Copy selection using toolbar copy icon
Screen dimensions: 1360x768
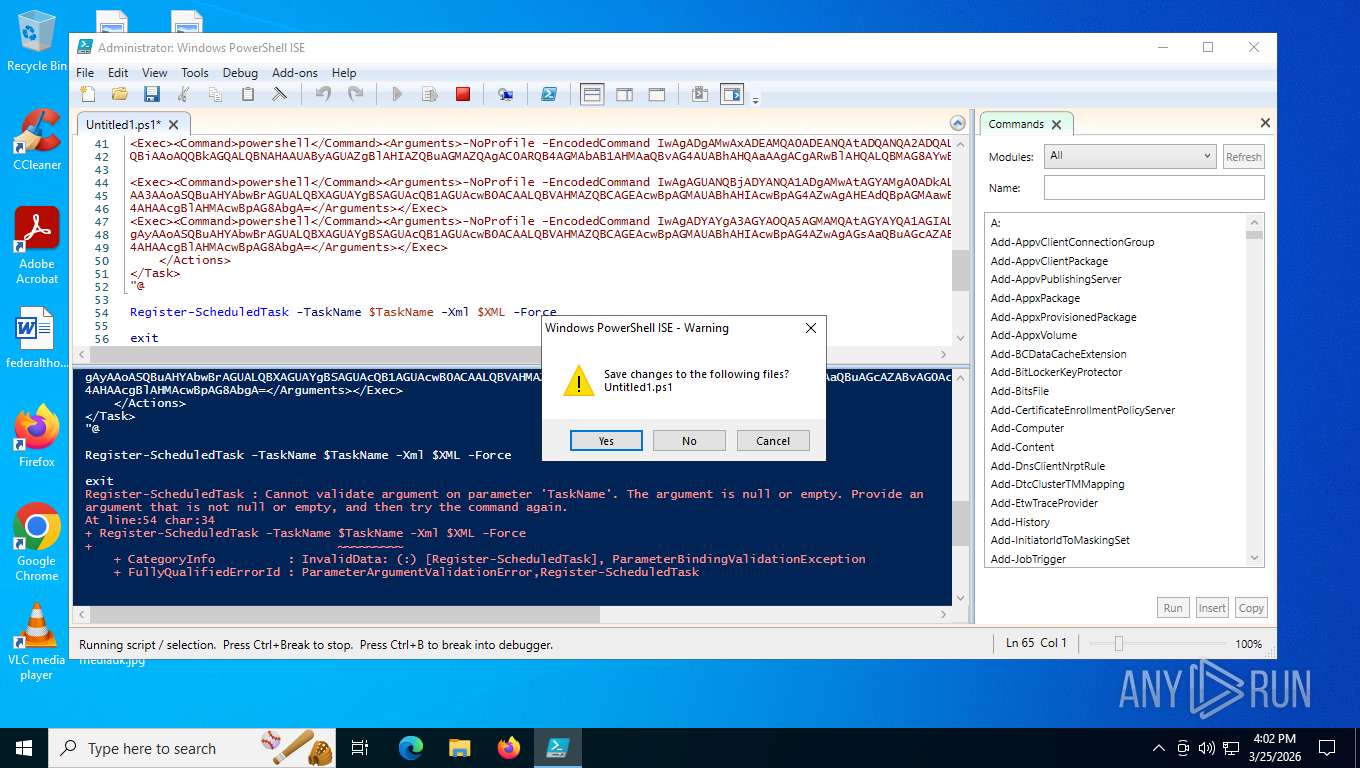(215, 94)
